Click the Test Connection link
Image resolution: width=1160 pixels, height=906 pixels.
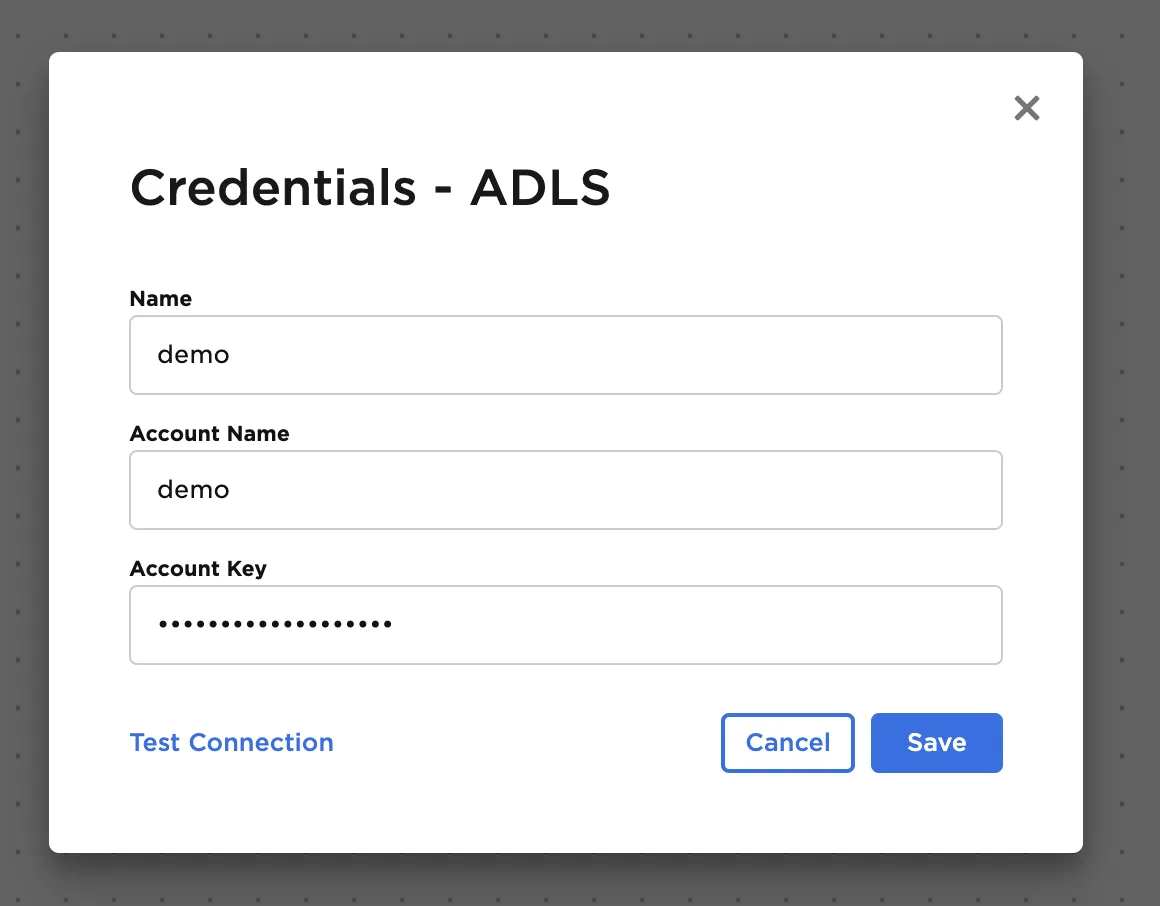click(x=232, y=743)
